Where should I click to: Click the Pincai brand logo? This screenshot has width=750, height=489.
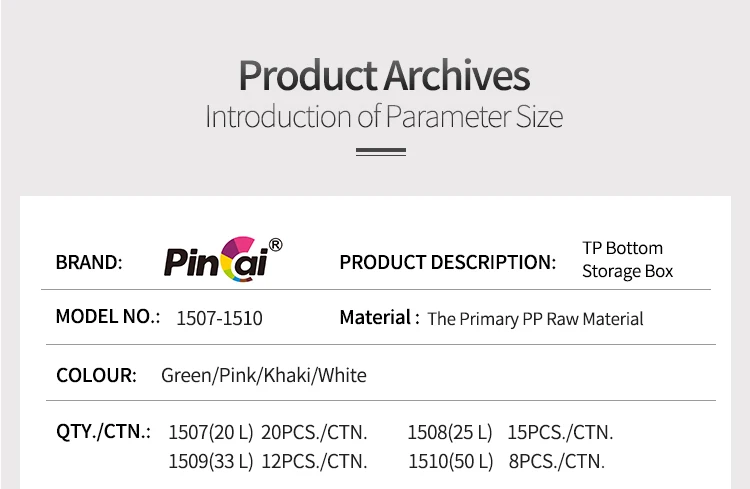click(223, 259)
